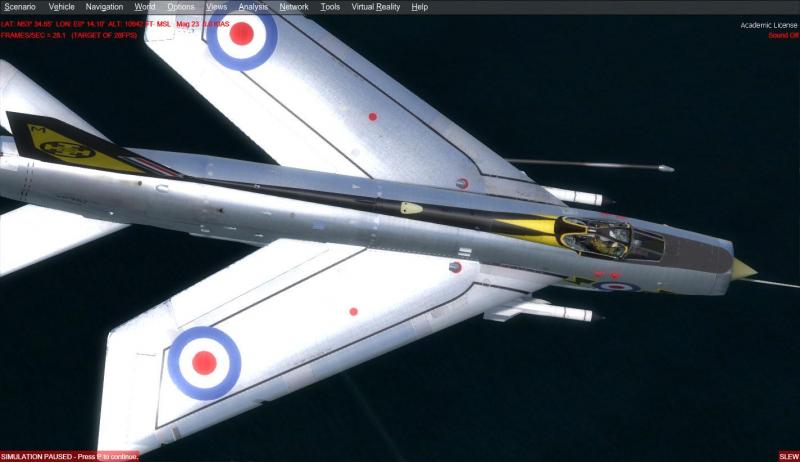Open the Scenario menu
Screen dimensions: 800x462
click(x=20, y=7)
